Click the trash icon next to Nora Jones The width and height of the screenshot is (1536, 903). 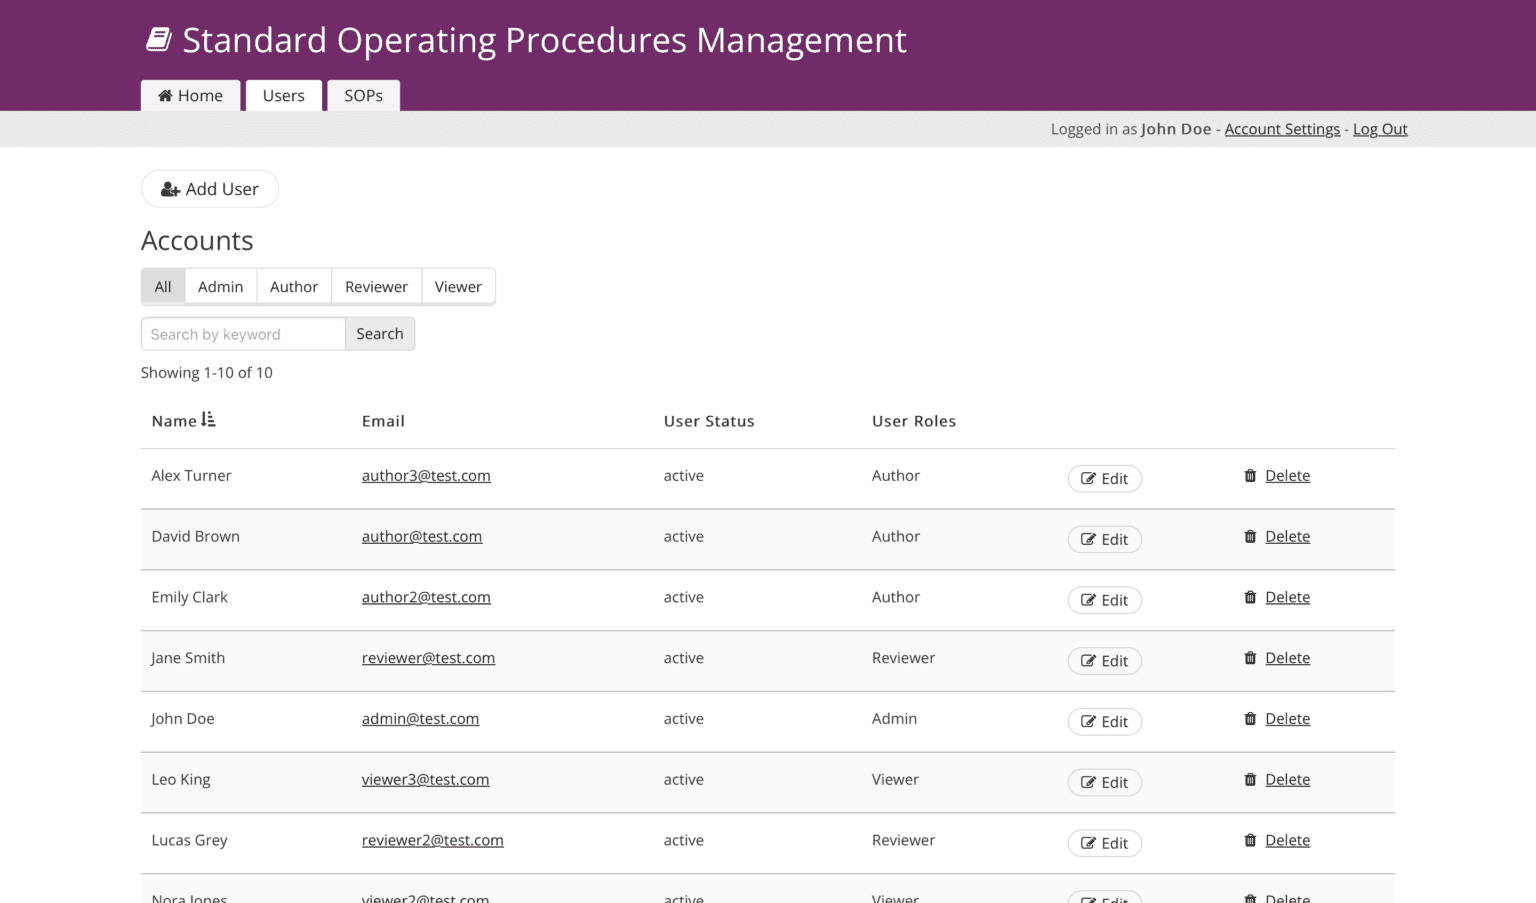click(x=1250, y=898)
